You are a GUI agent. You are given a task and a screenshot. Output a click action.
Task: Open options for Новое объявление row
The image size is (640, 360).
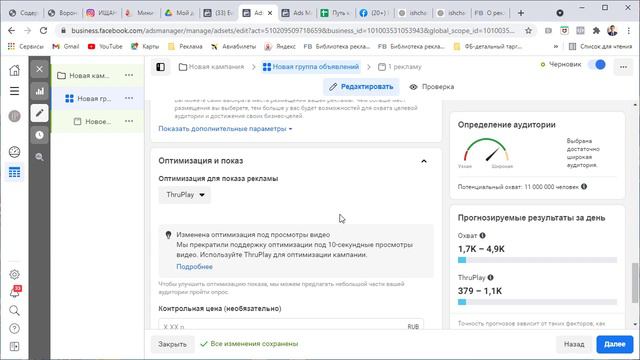(x=129, y=121)
